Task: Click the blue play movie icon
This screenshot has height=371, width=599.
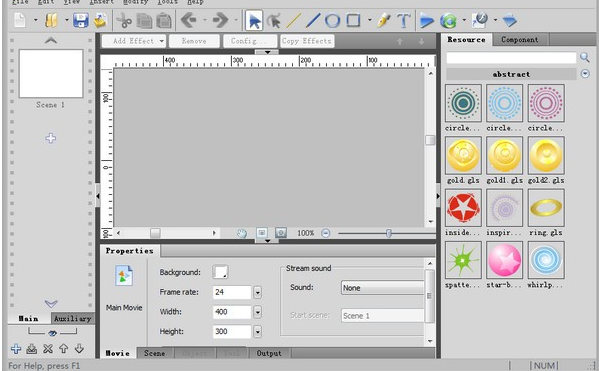Action: click(x=426, y=20)
